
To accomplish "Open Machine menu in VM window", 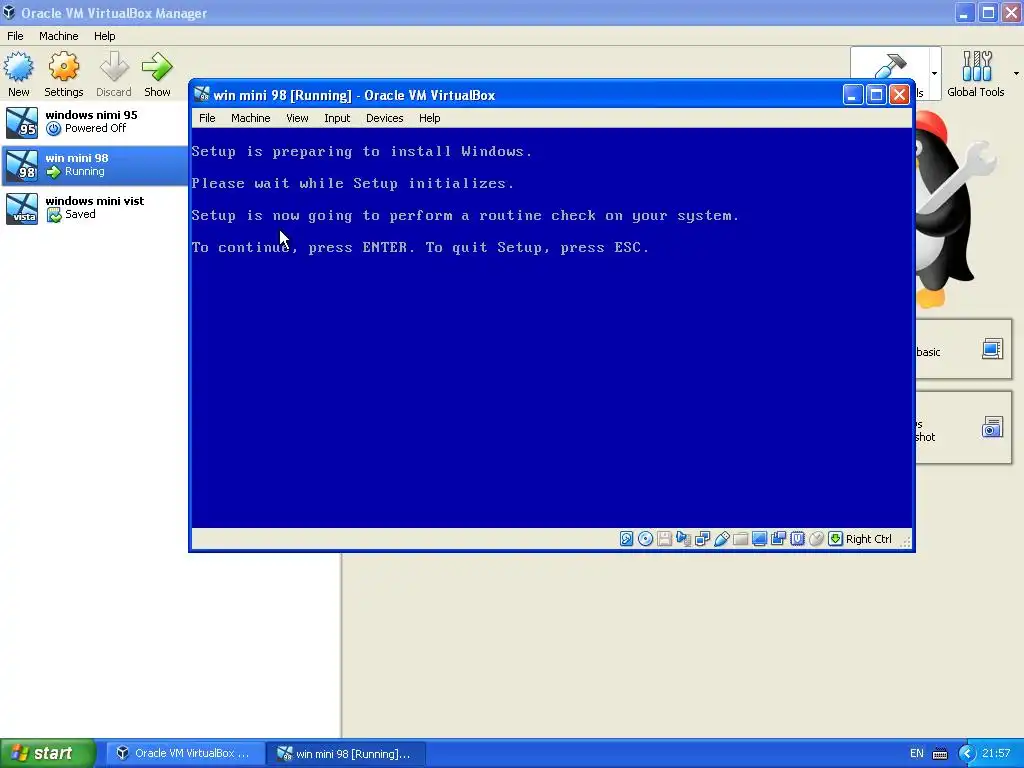I will click(251, 118).
